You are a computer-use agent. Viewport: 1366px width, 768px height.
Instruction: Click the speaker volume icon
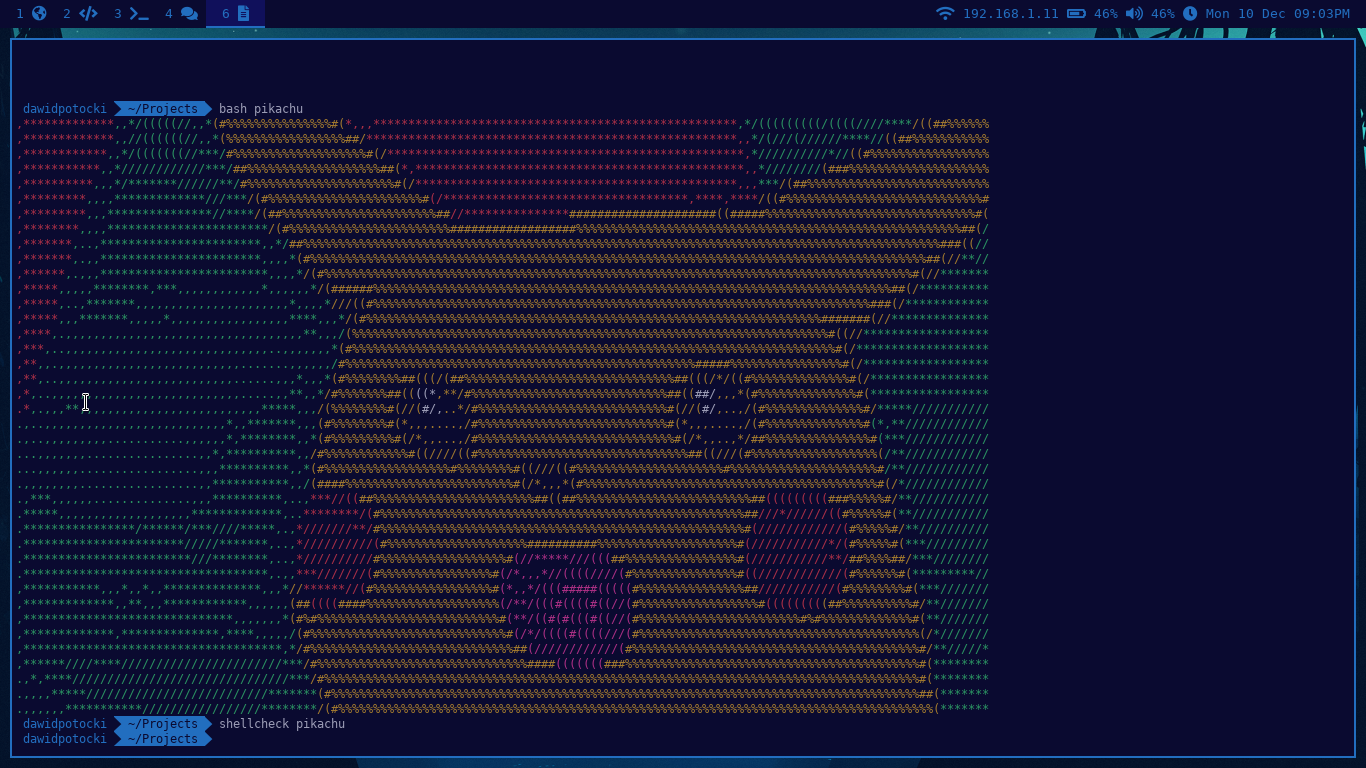tap(1134, 14)
